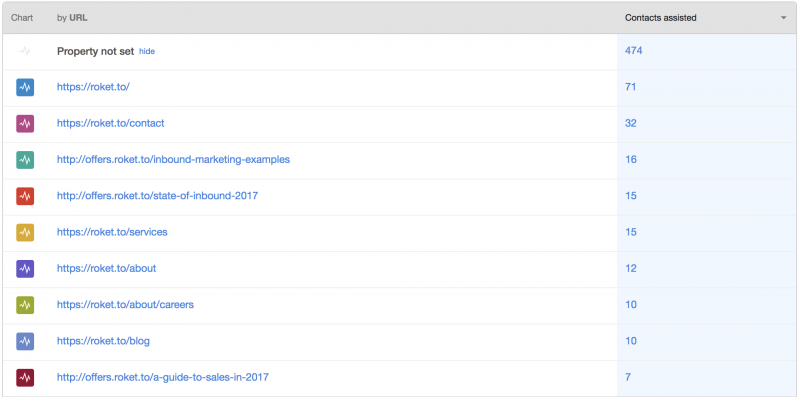The height and width of the screenshot is (397, 800).
Task: Click the 15 value for state-of-inbound-2017
Action: coord(631,195)
